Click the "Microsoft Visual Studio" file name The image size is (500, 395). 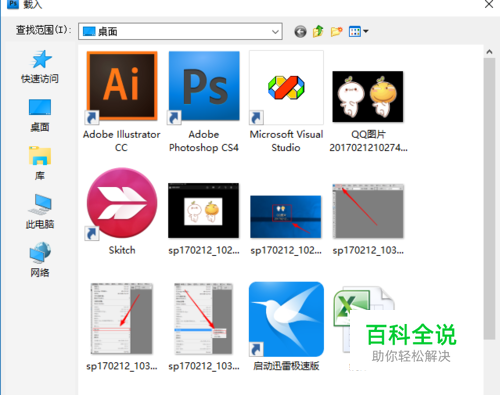pyautogui.click(x=286, y=141)
